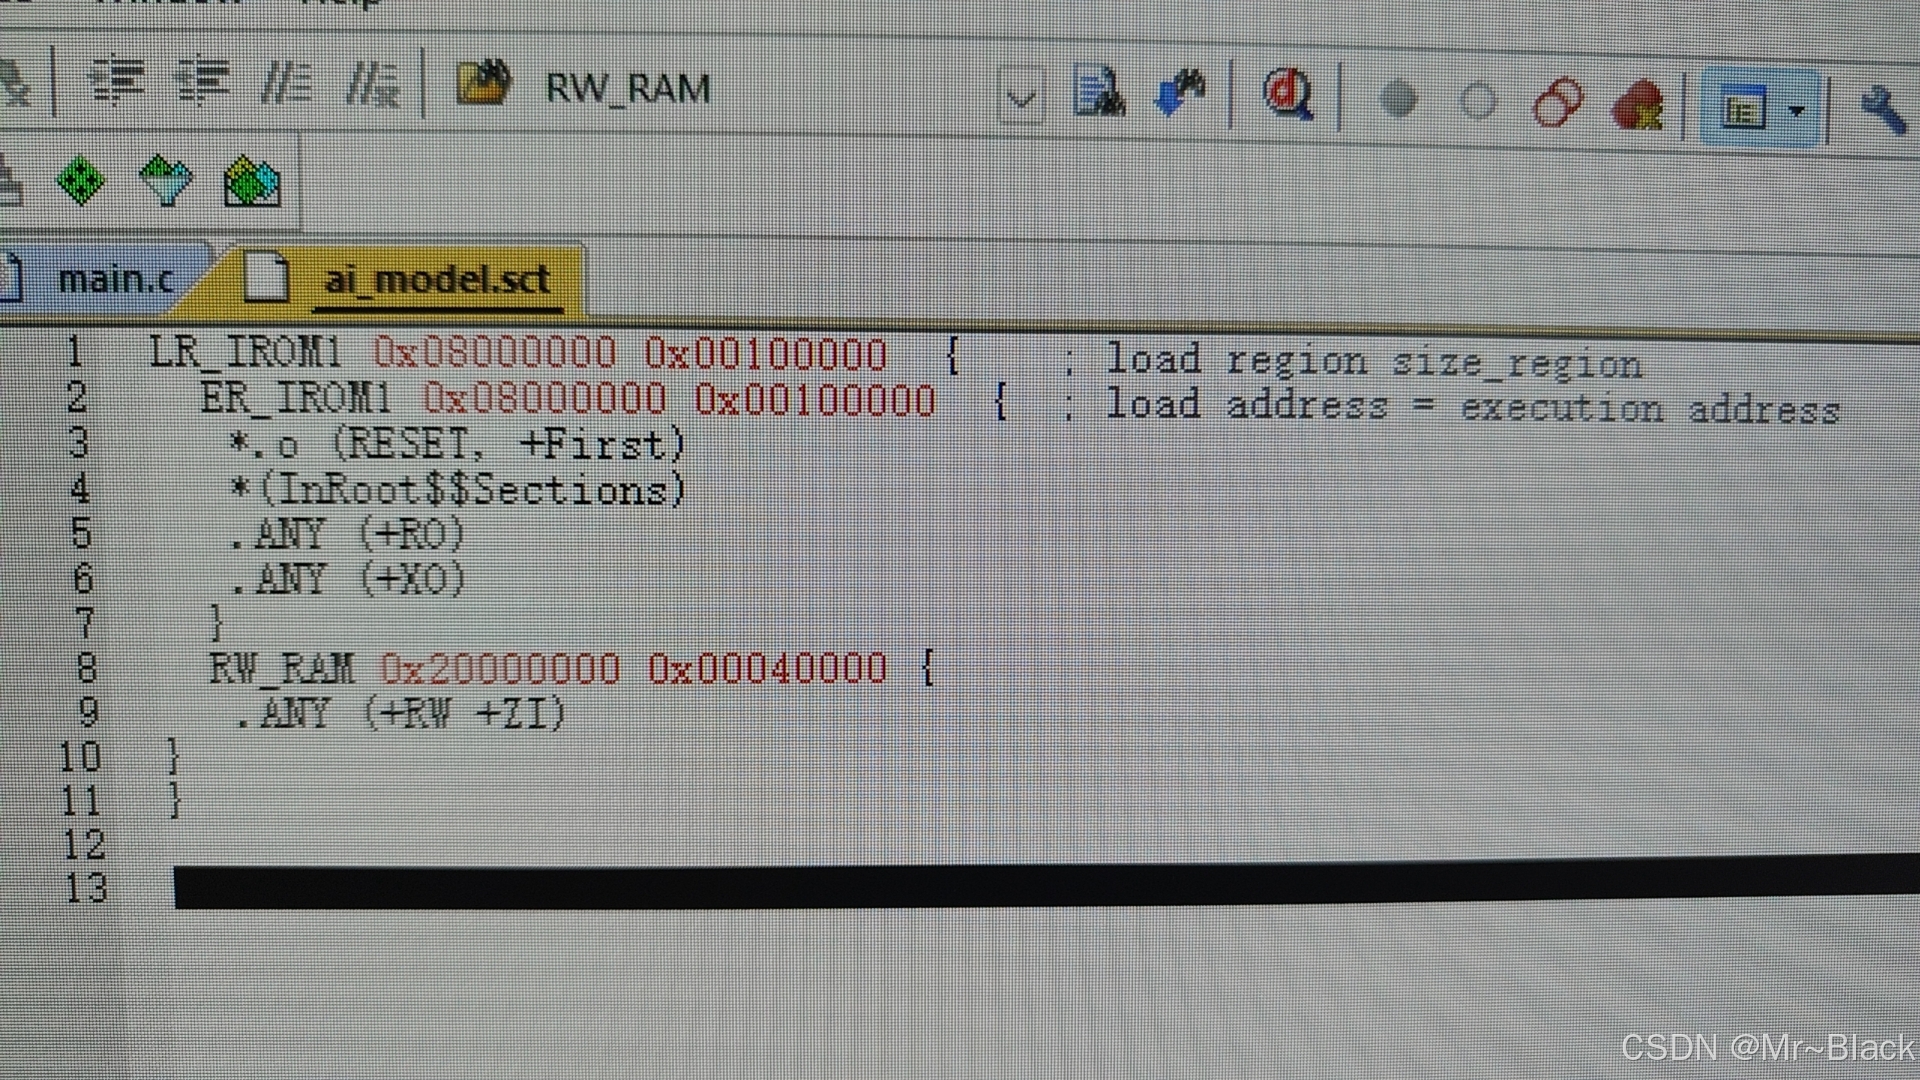1920x1080 pixels.
Task: Select the ai_model.sct tab
Action: click(x=436, y=280)
